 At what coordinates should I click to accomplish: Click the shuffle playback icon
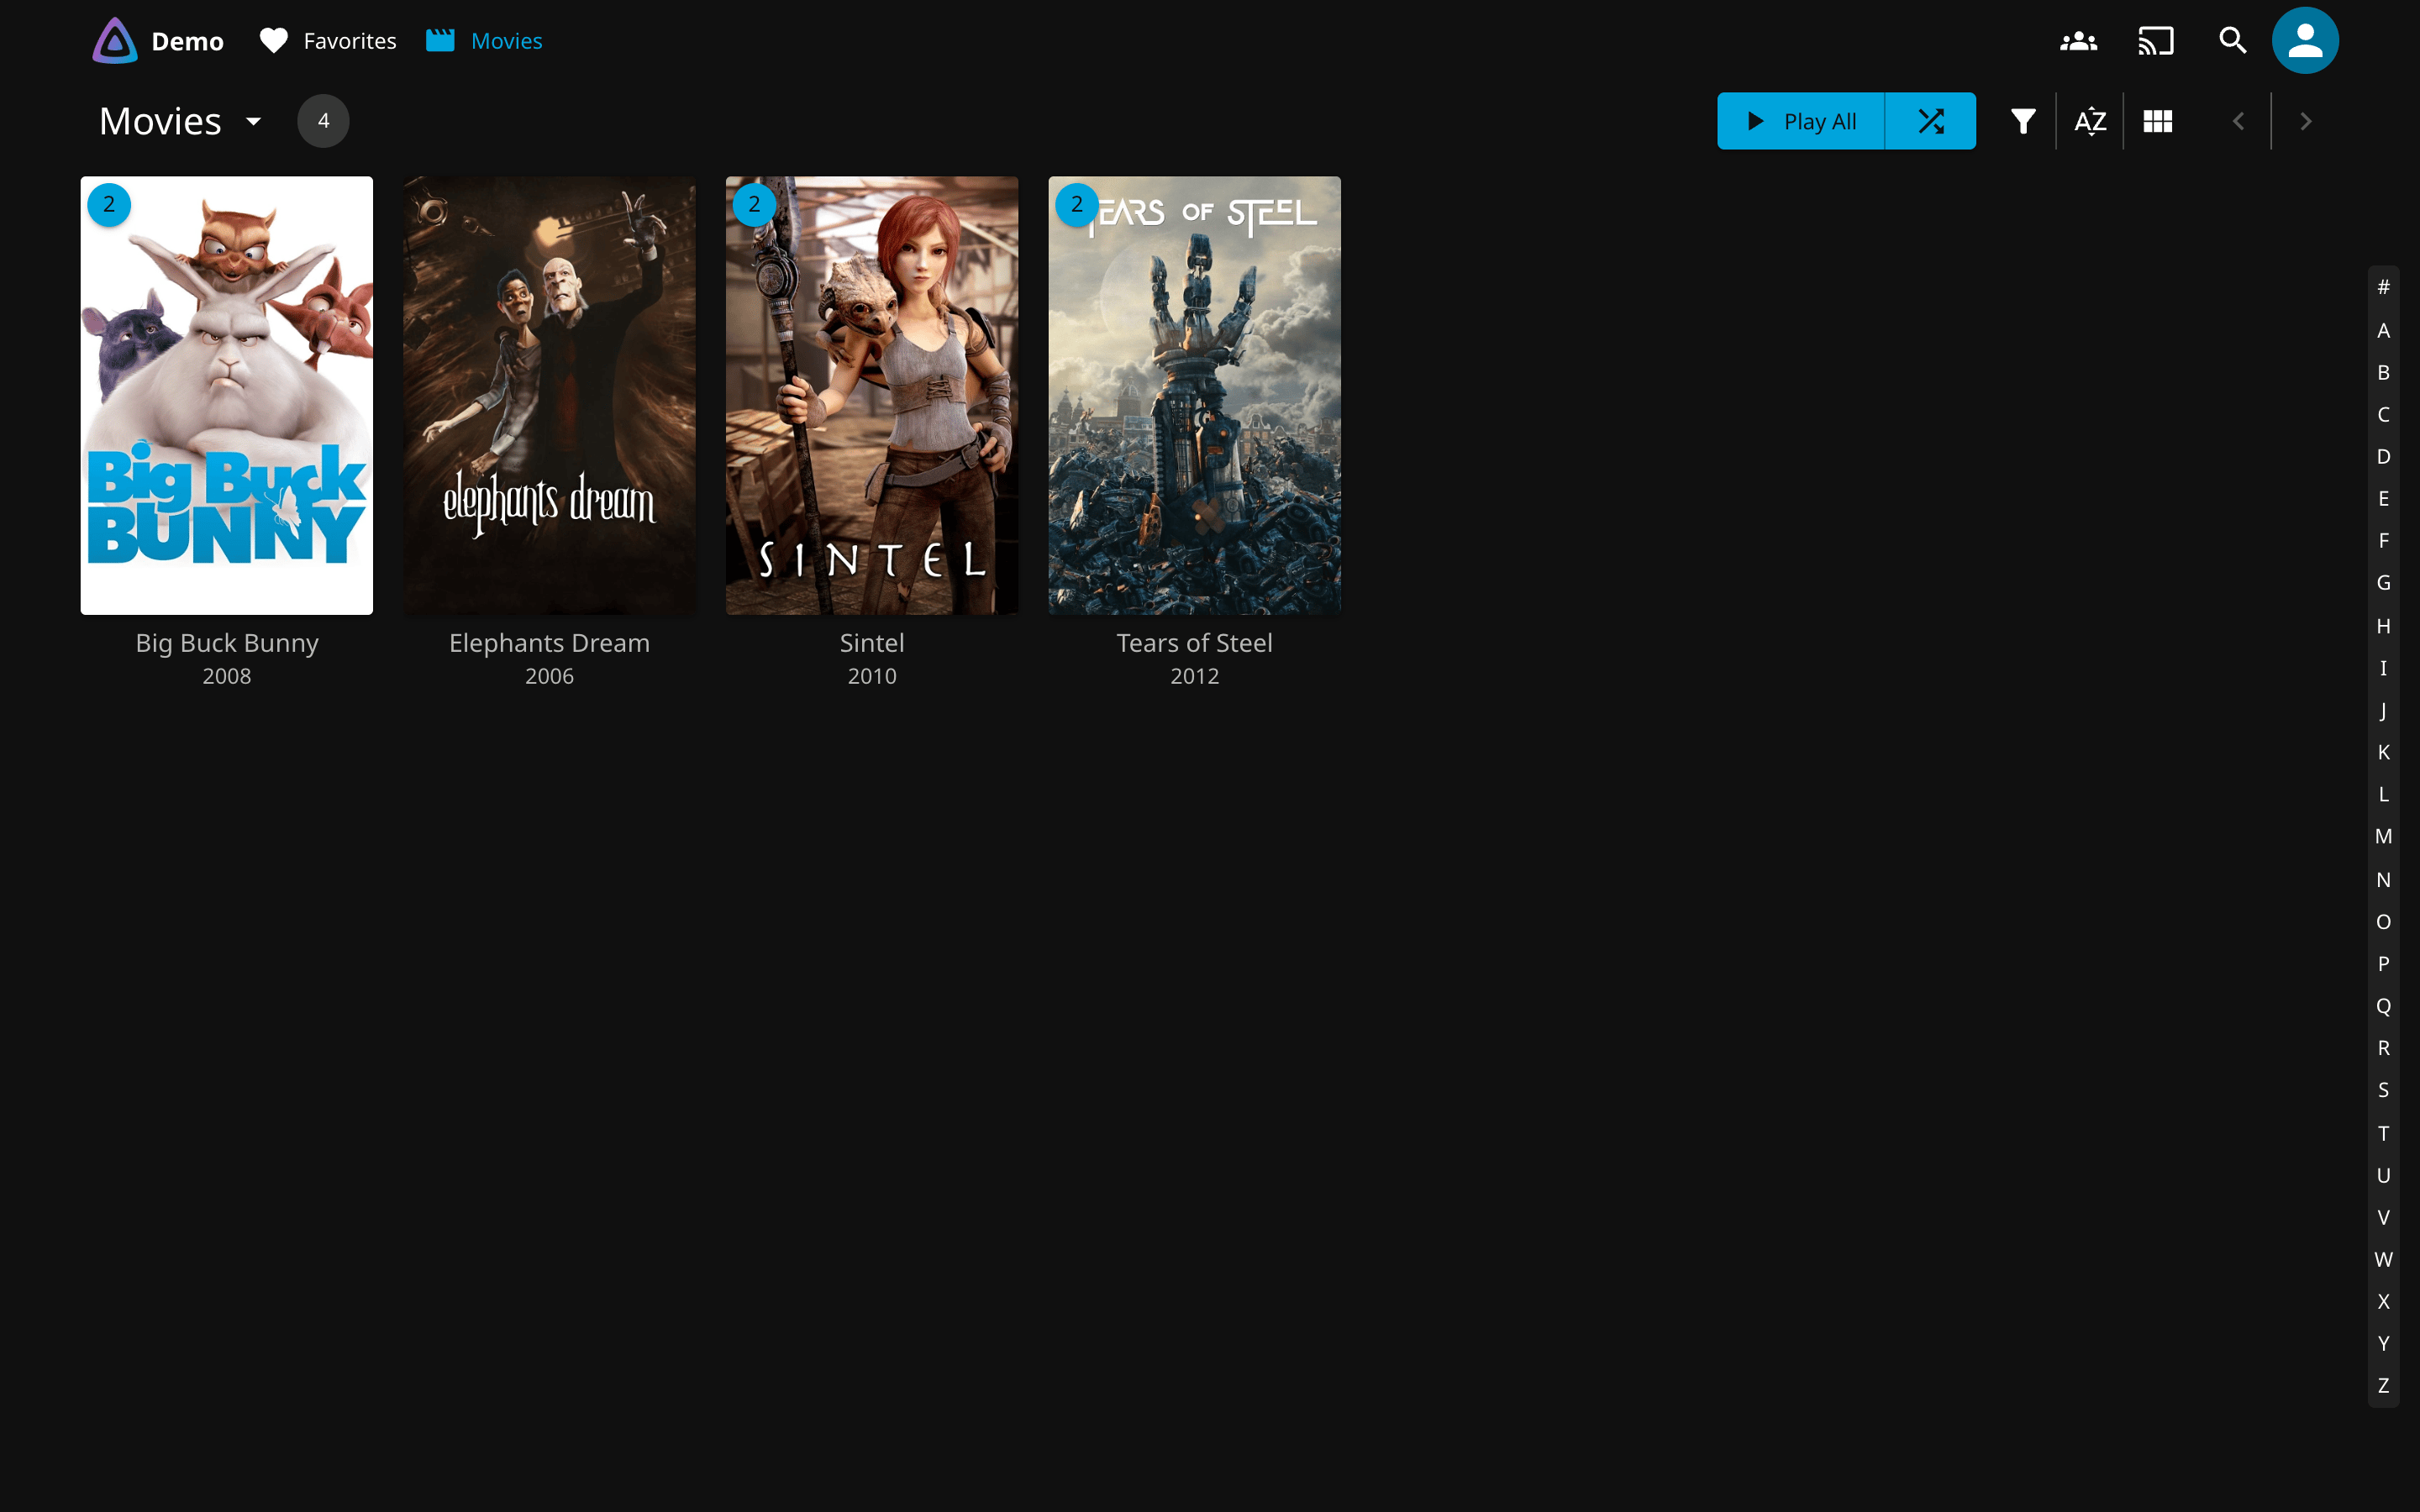pos(1931,121)
